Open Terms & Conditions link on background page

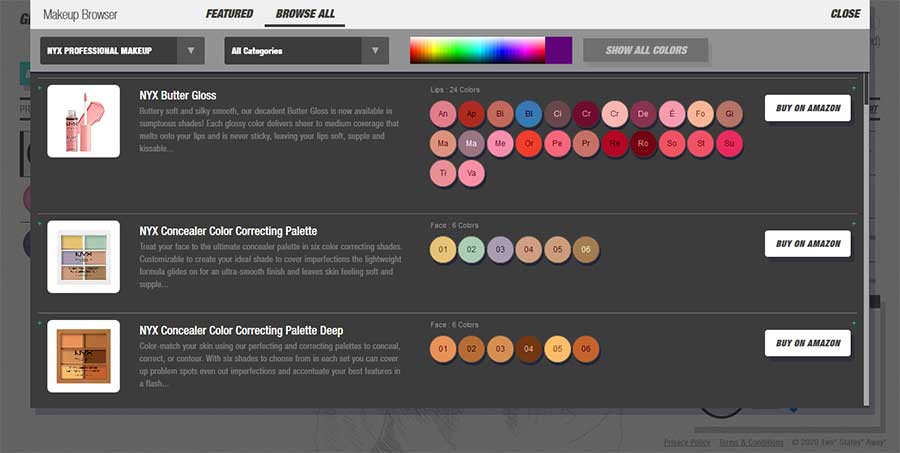click(751, 443)
